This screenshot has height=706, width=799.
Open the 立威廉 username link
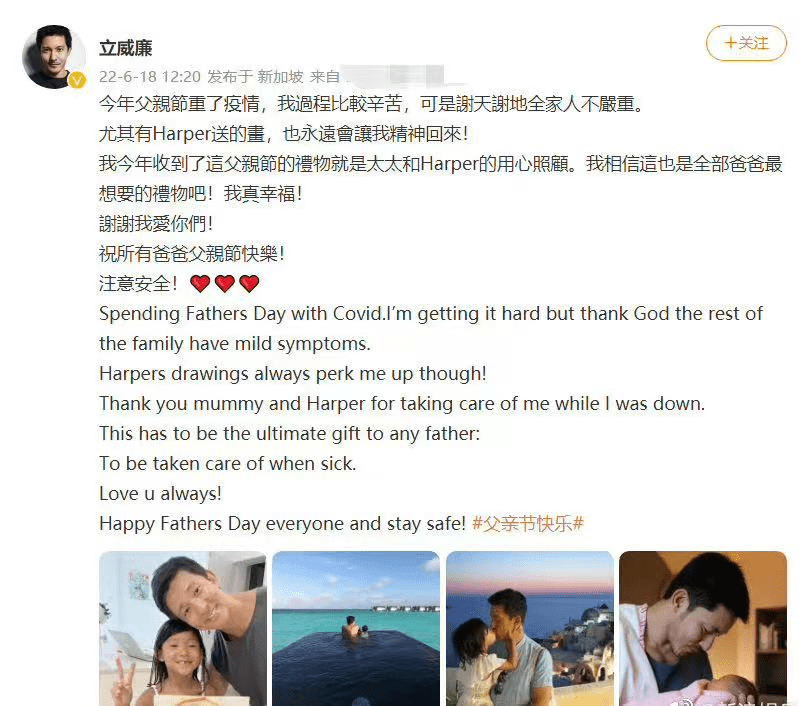pyautogui.click(x=125, y=48)
